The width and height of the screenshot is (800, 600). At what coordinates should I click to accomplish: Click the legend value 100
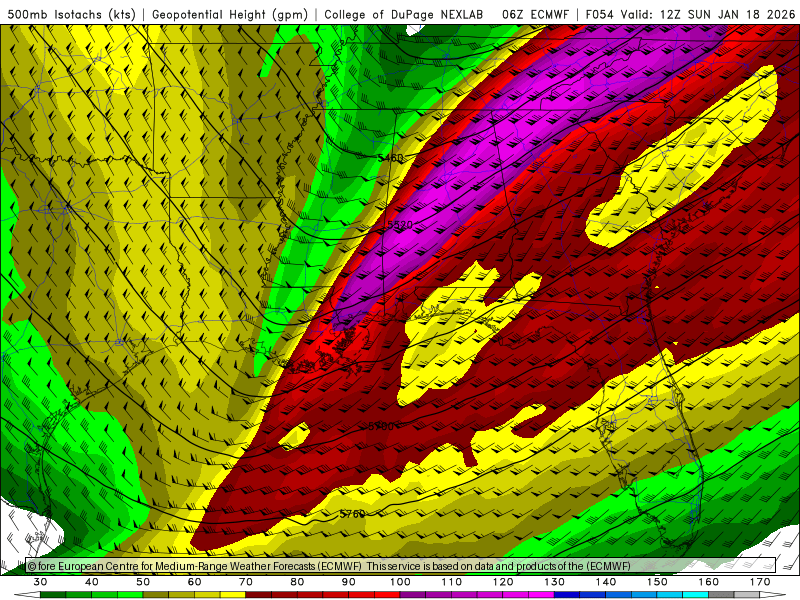400,582
